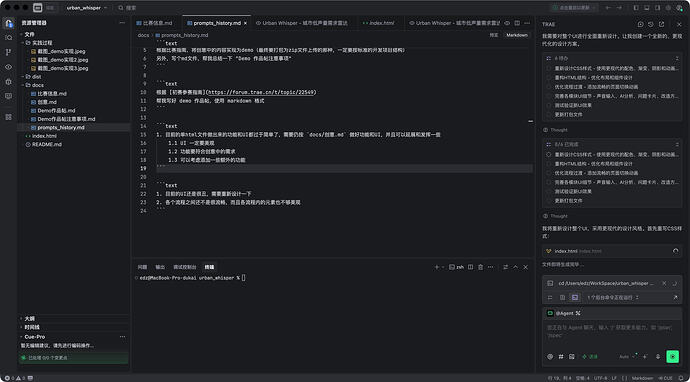
Task: Open the update notification dropdown in title bar
Action: pos(574,8)
